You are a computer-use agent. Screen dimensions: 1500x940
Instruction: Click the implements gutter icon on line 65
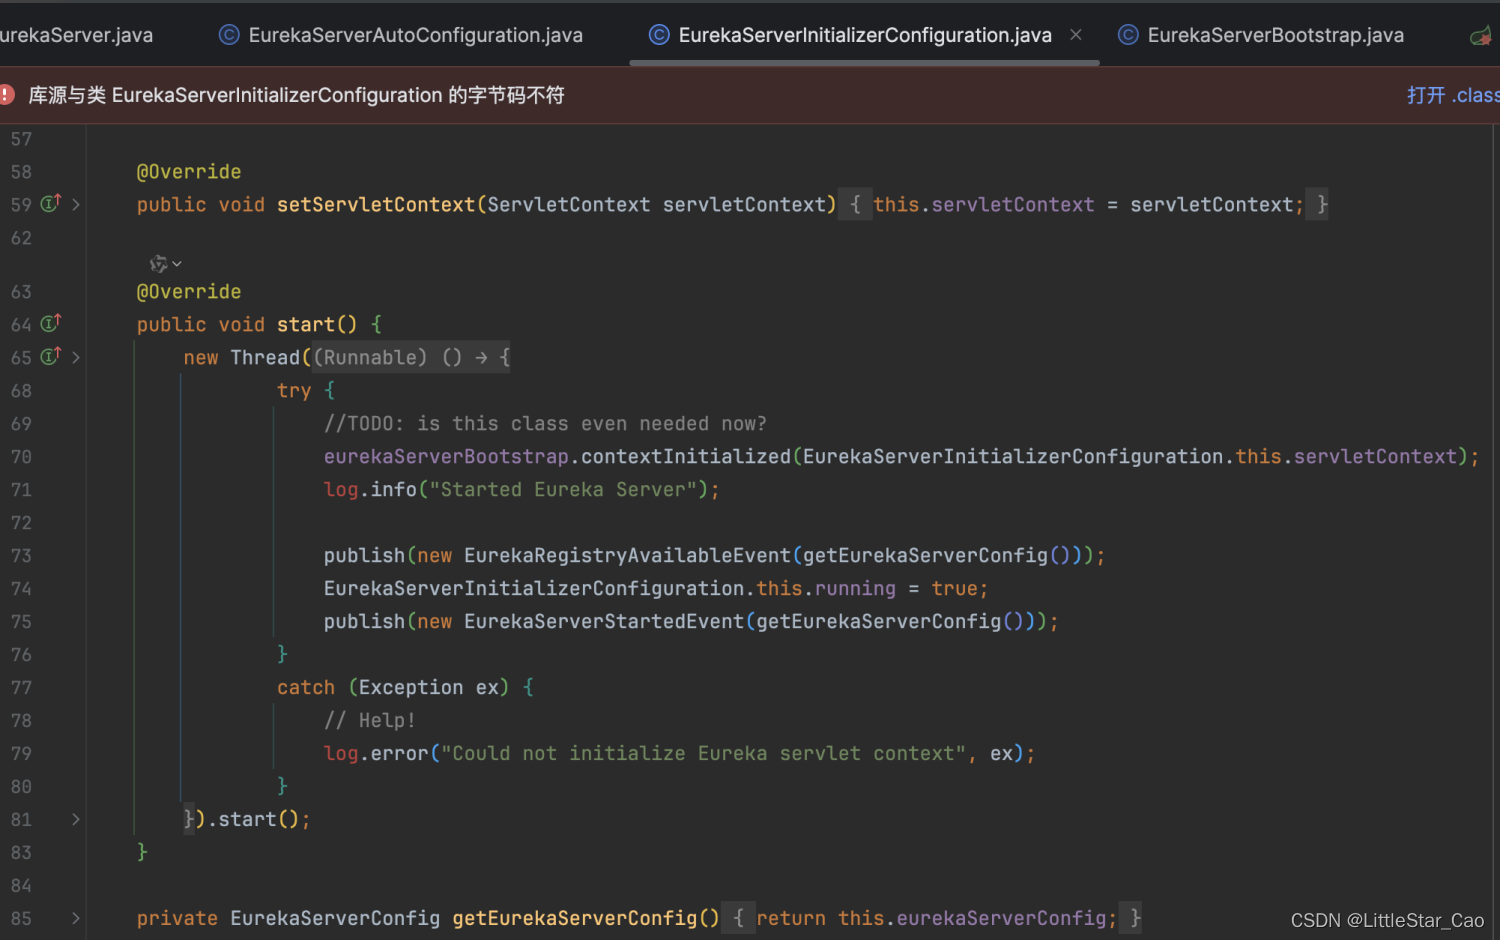click(51, 356)
